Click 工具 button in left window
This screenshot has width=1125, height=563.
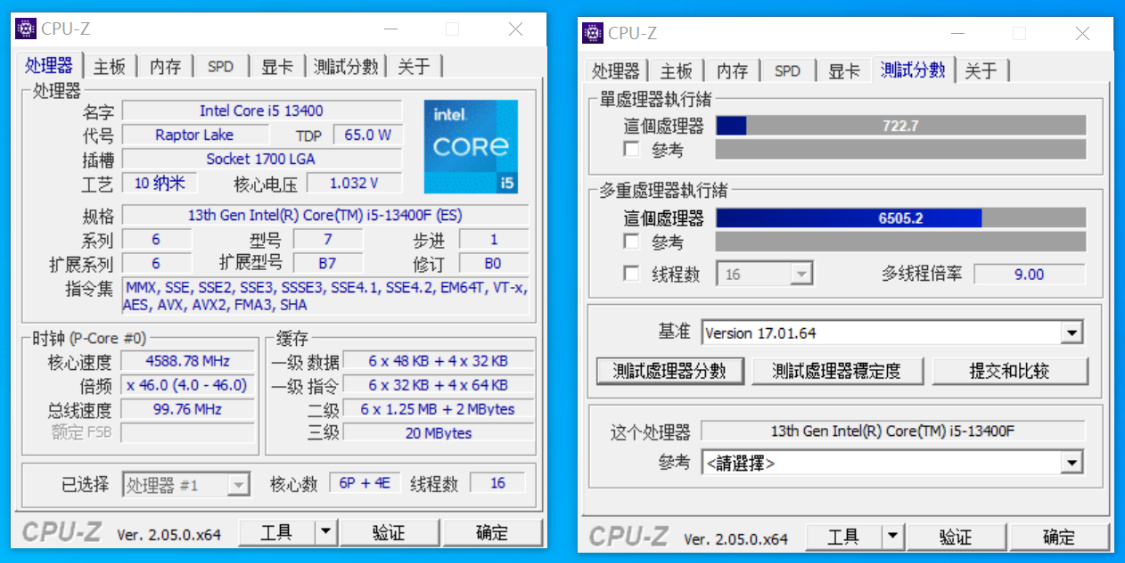click(x=276, y=532)
